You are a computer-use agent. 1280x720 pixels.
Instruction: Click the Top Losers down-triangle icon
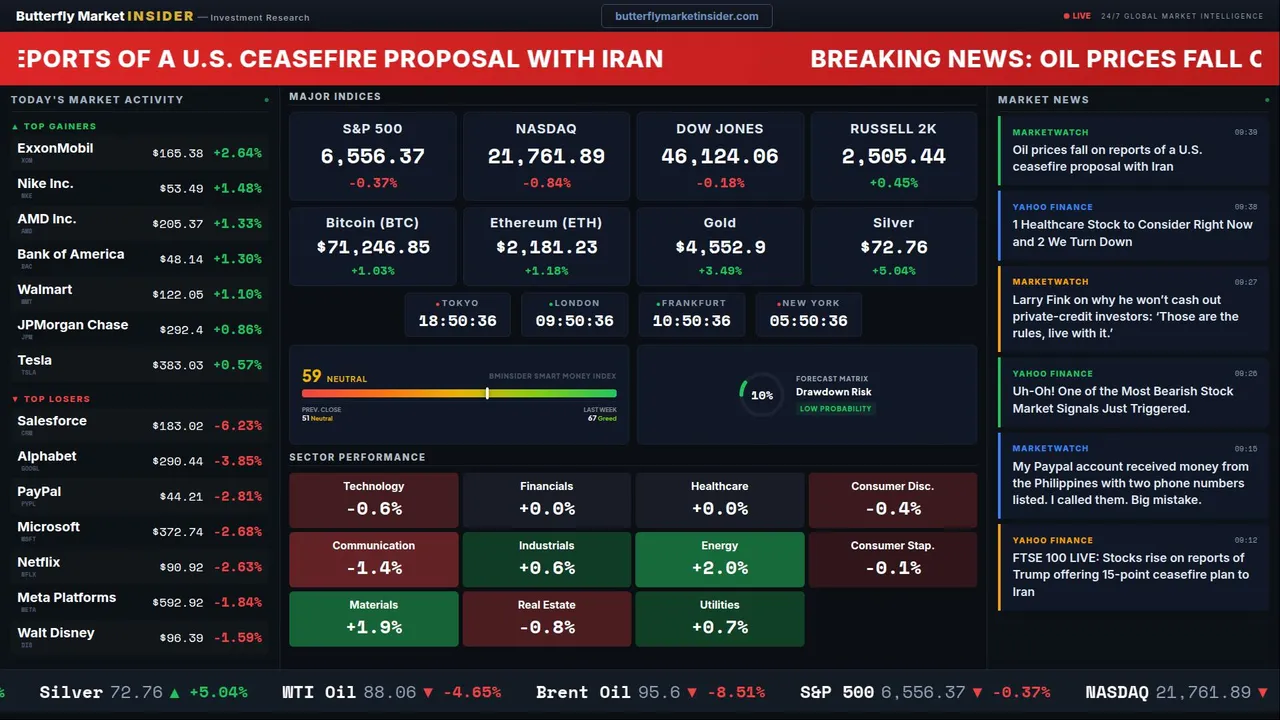point(15,399)
